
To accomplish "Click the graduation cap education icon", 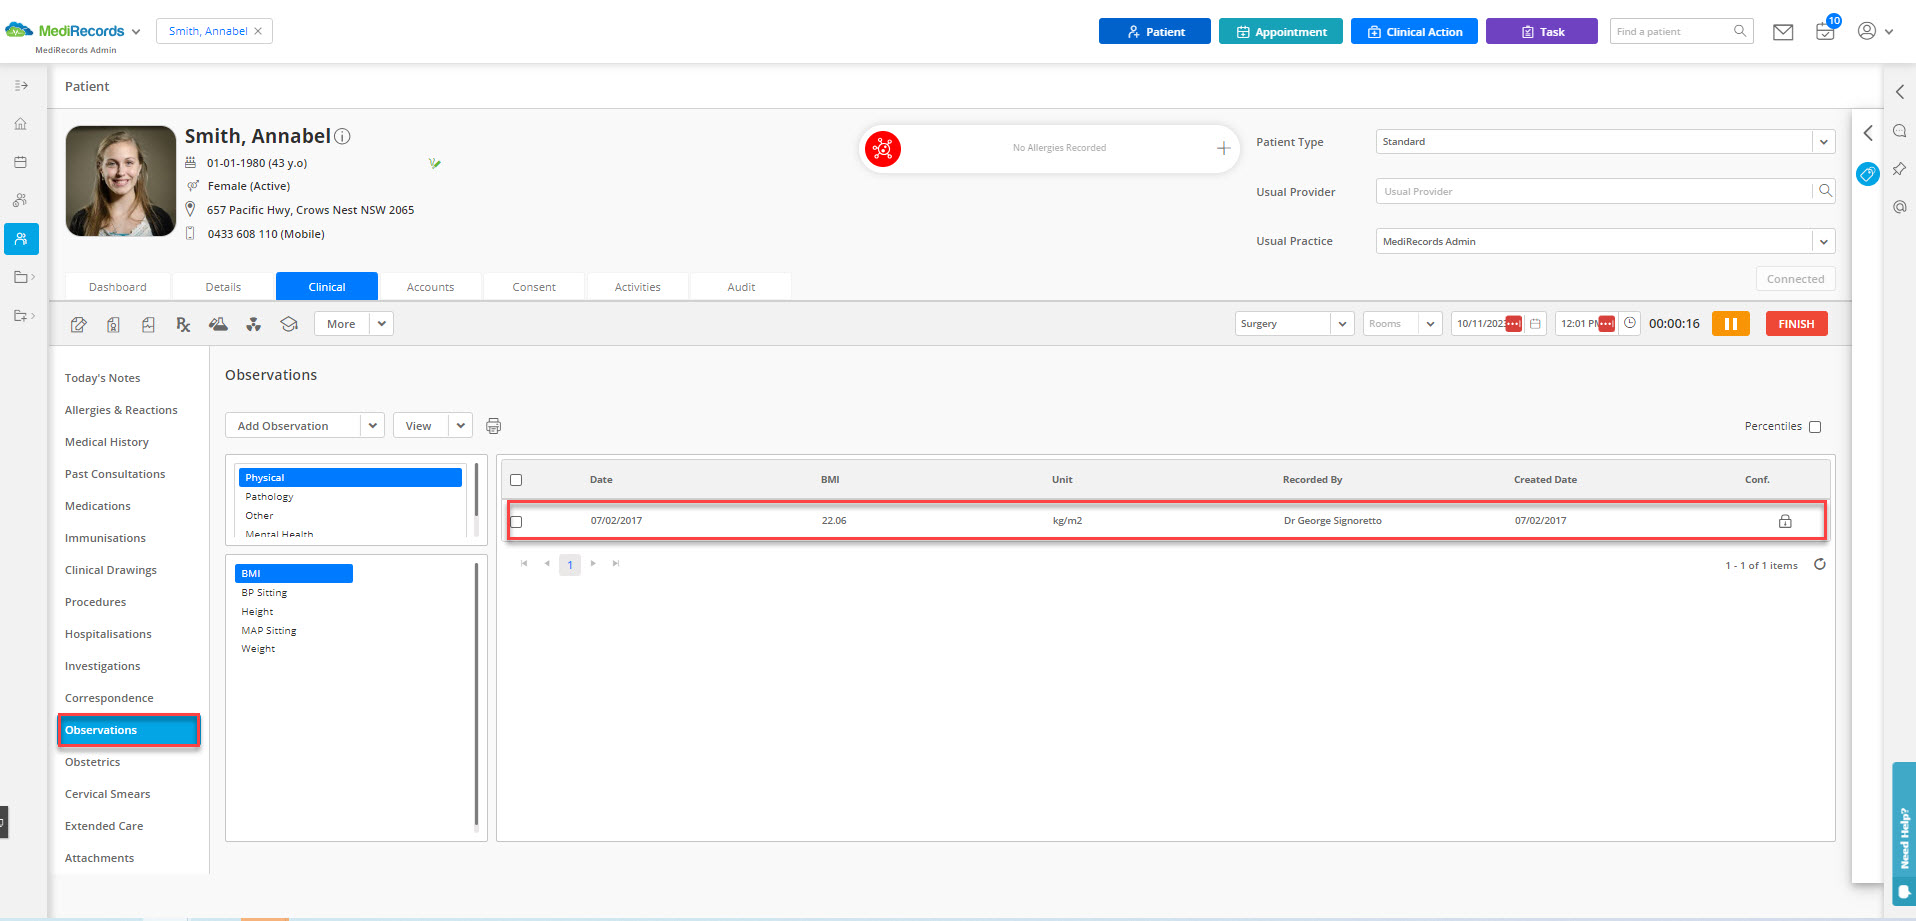I will [x=289, y=324].
